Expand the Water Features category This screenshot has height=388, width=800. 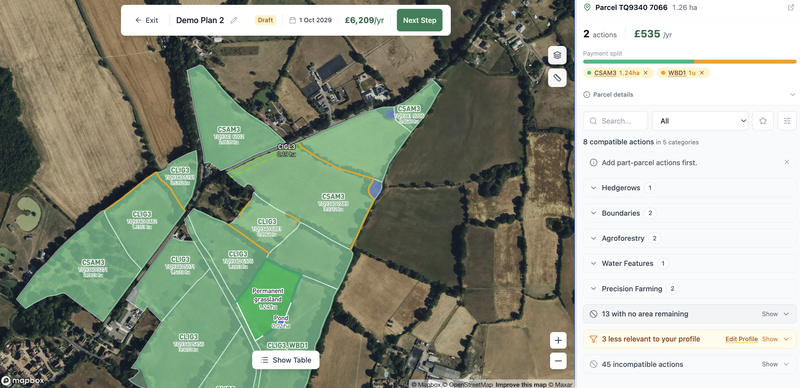pos(690,263)
